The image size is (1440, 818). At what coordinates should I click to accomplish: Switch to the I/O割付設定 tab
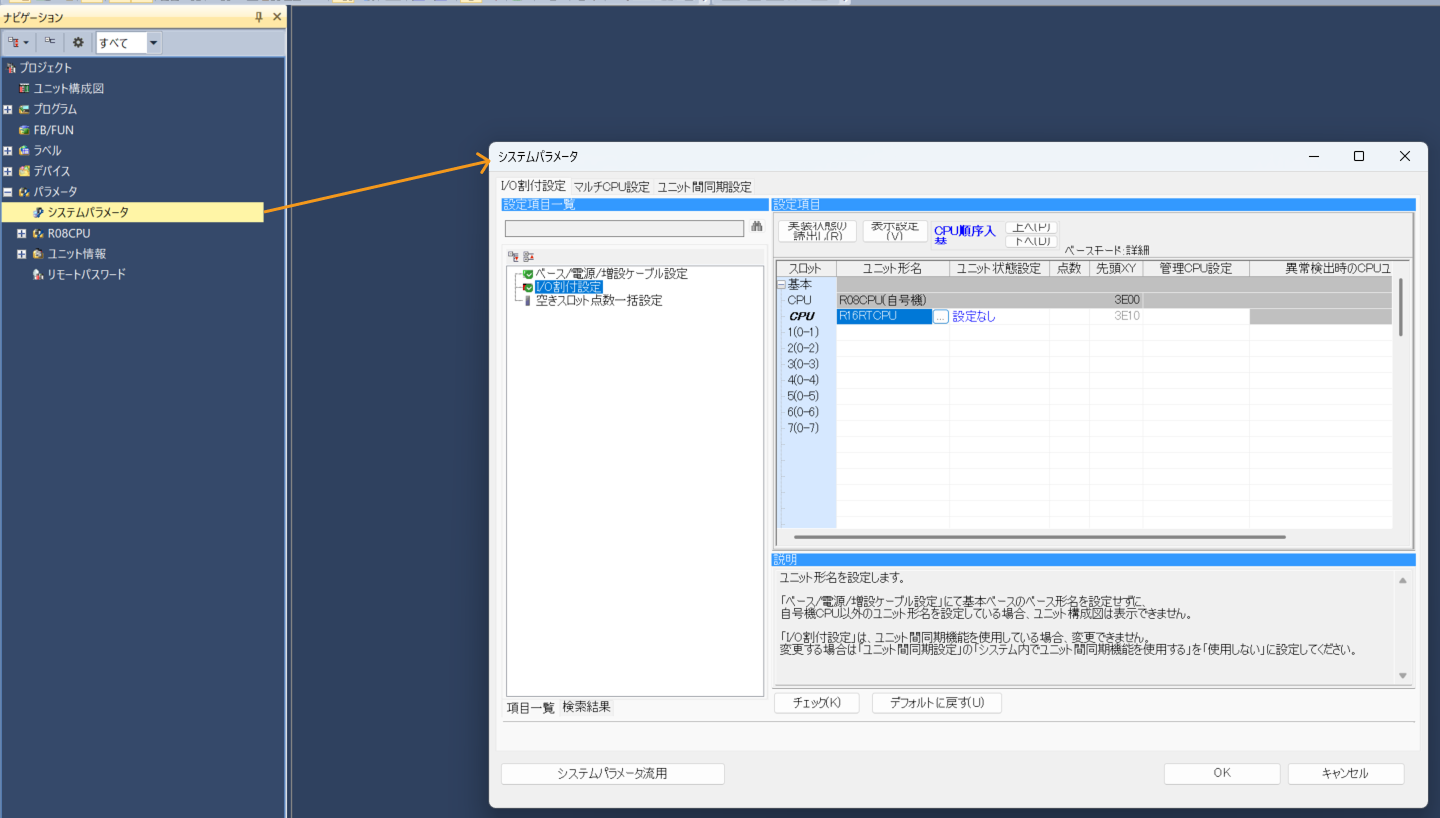coord(533,186)
